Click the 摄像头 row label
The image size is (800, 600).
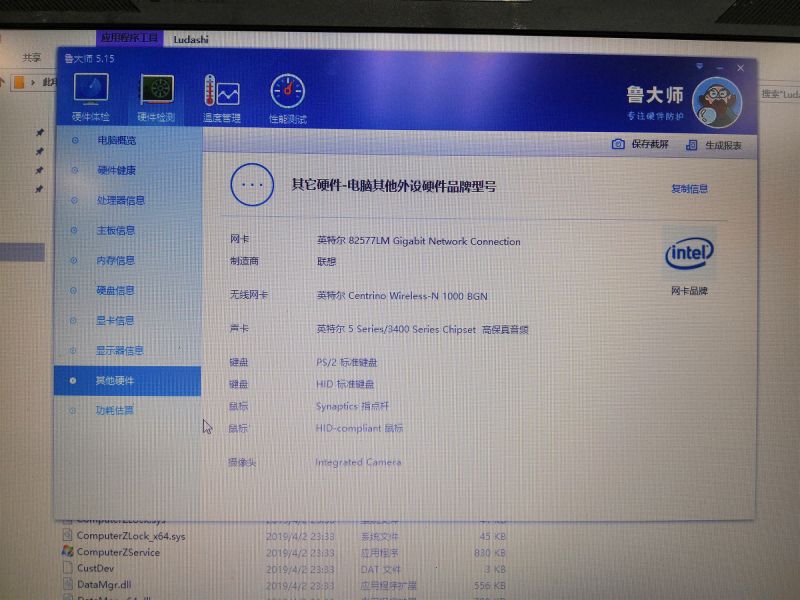click(x=242, y=462)
